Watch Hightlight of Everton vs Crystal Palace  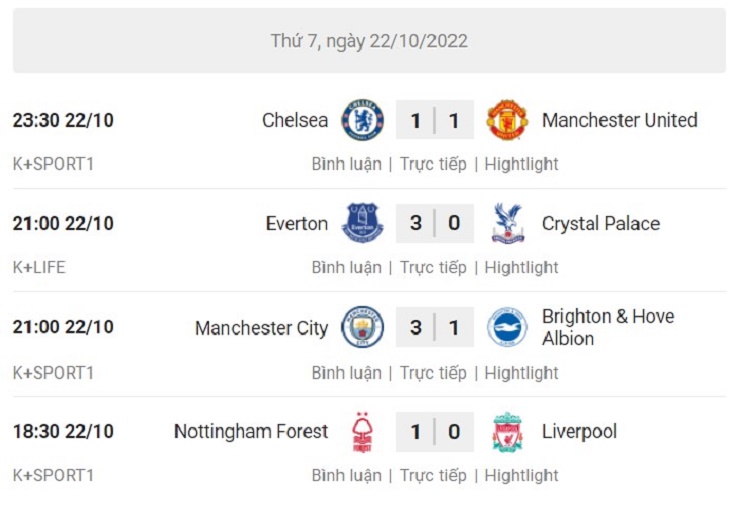(x=521, y=267)
